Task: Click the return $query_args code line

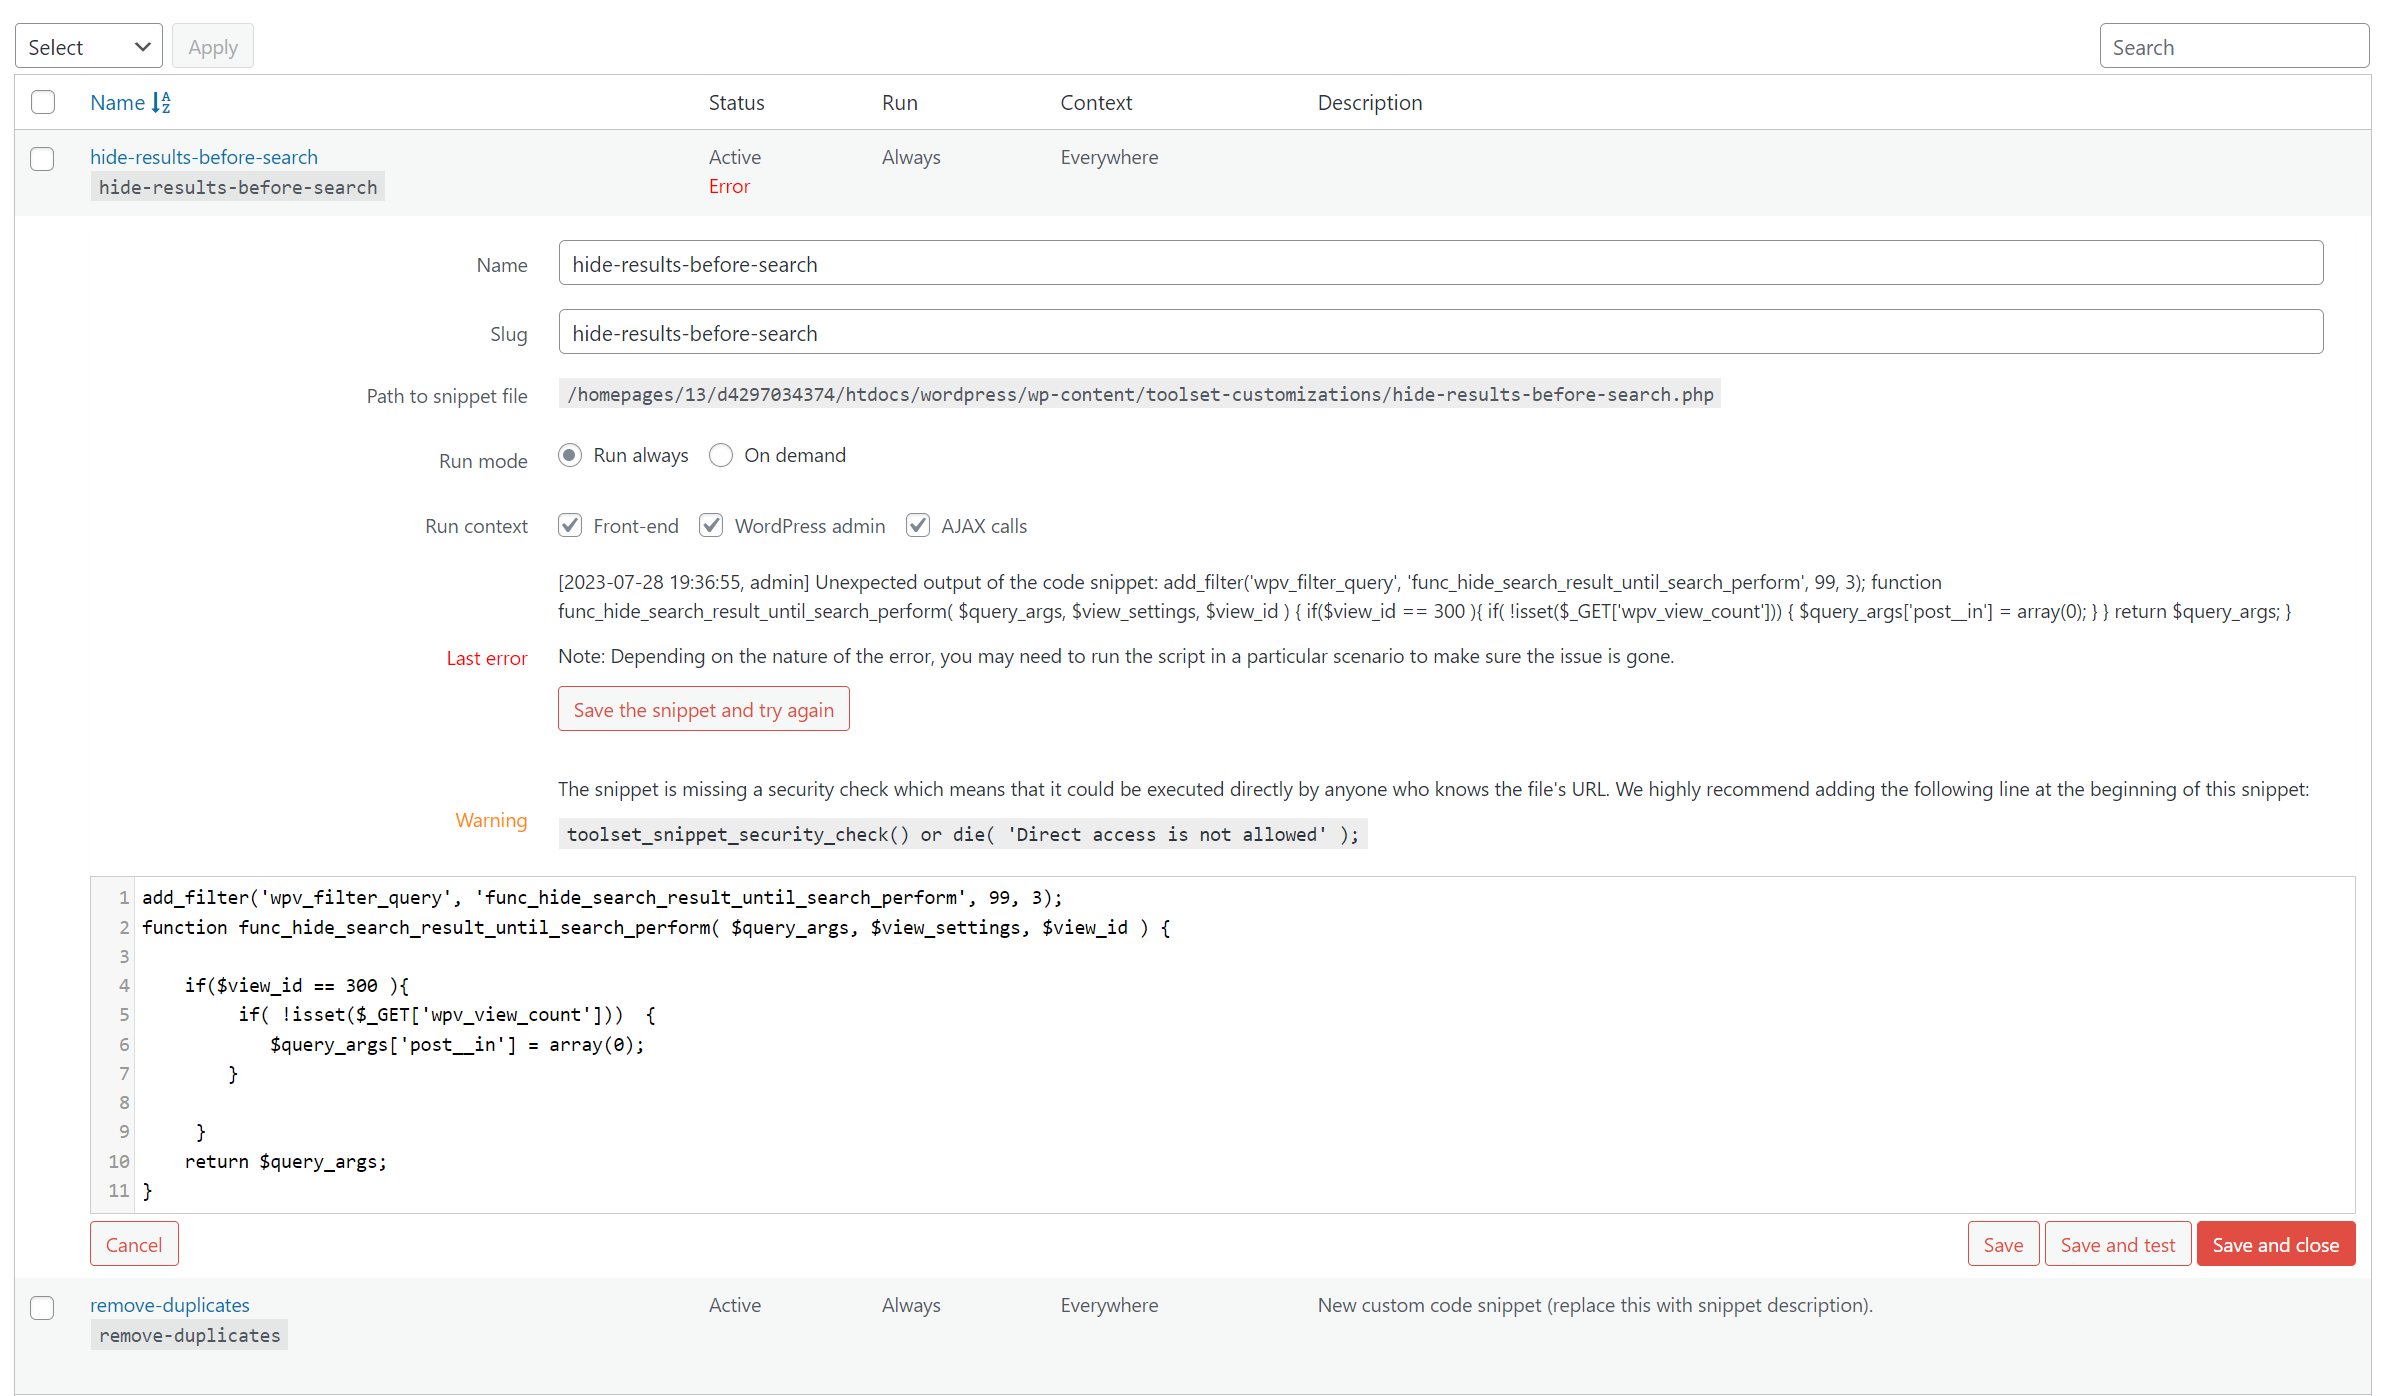Action: (285, 1161)
